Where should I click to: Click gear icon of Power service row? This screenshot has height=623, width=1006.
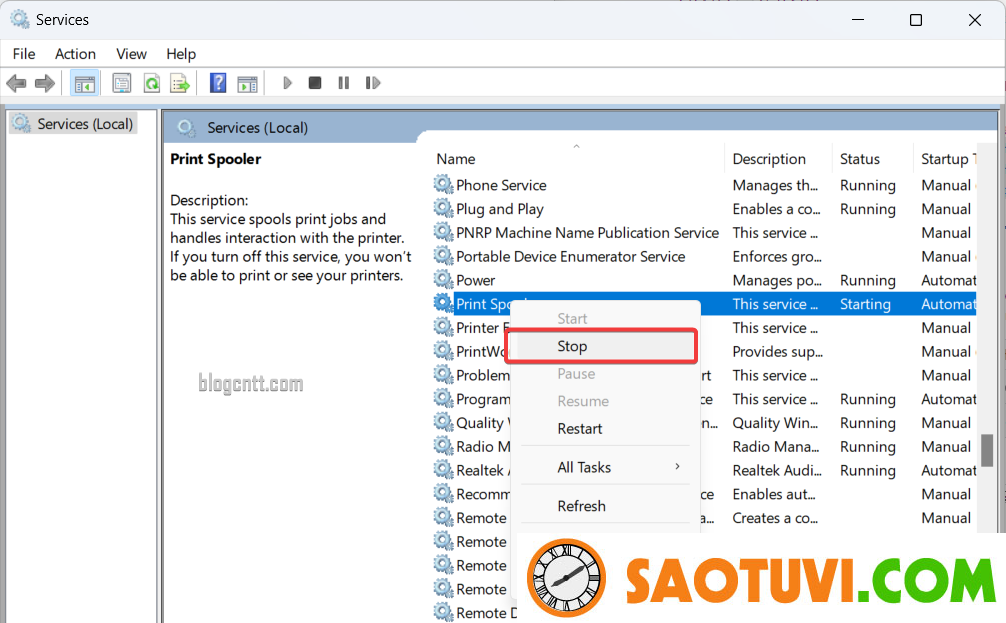pos(443,279)
